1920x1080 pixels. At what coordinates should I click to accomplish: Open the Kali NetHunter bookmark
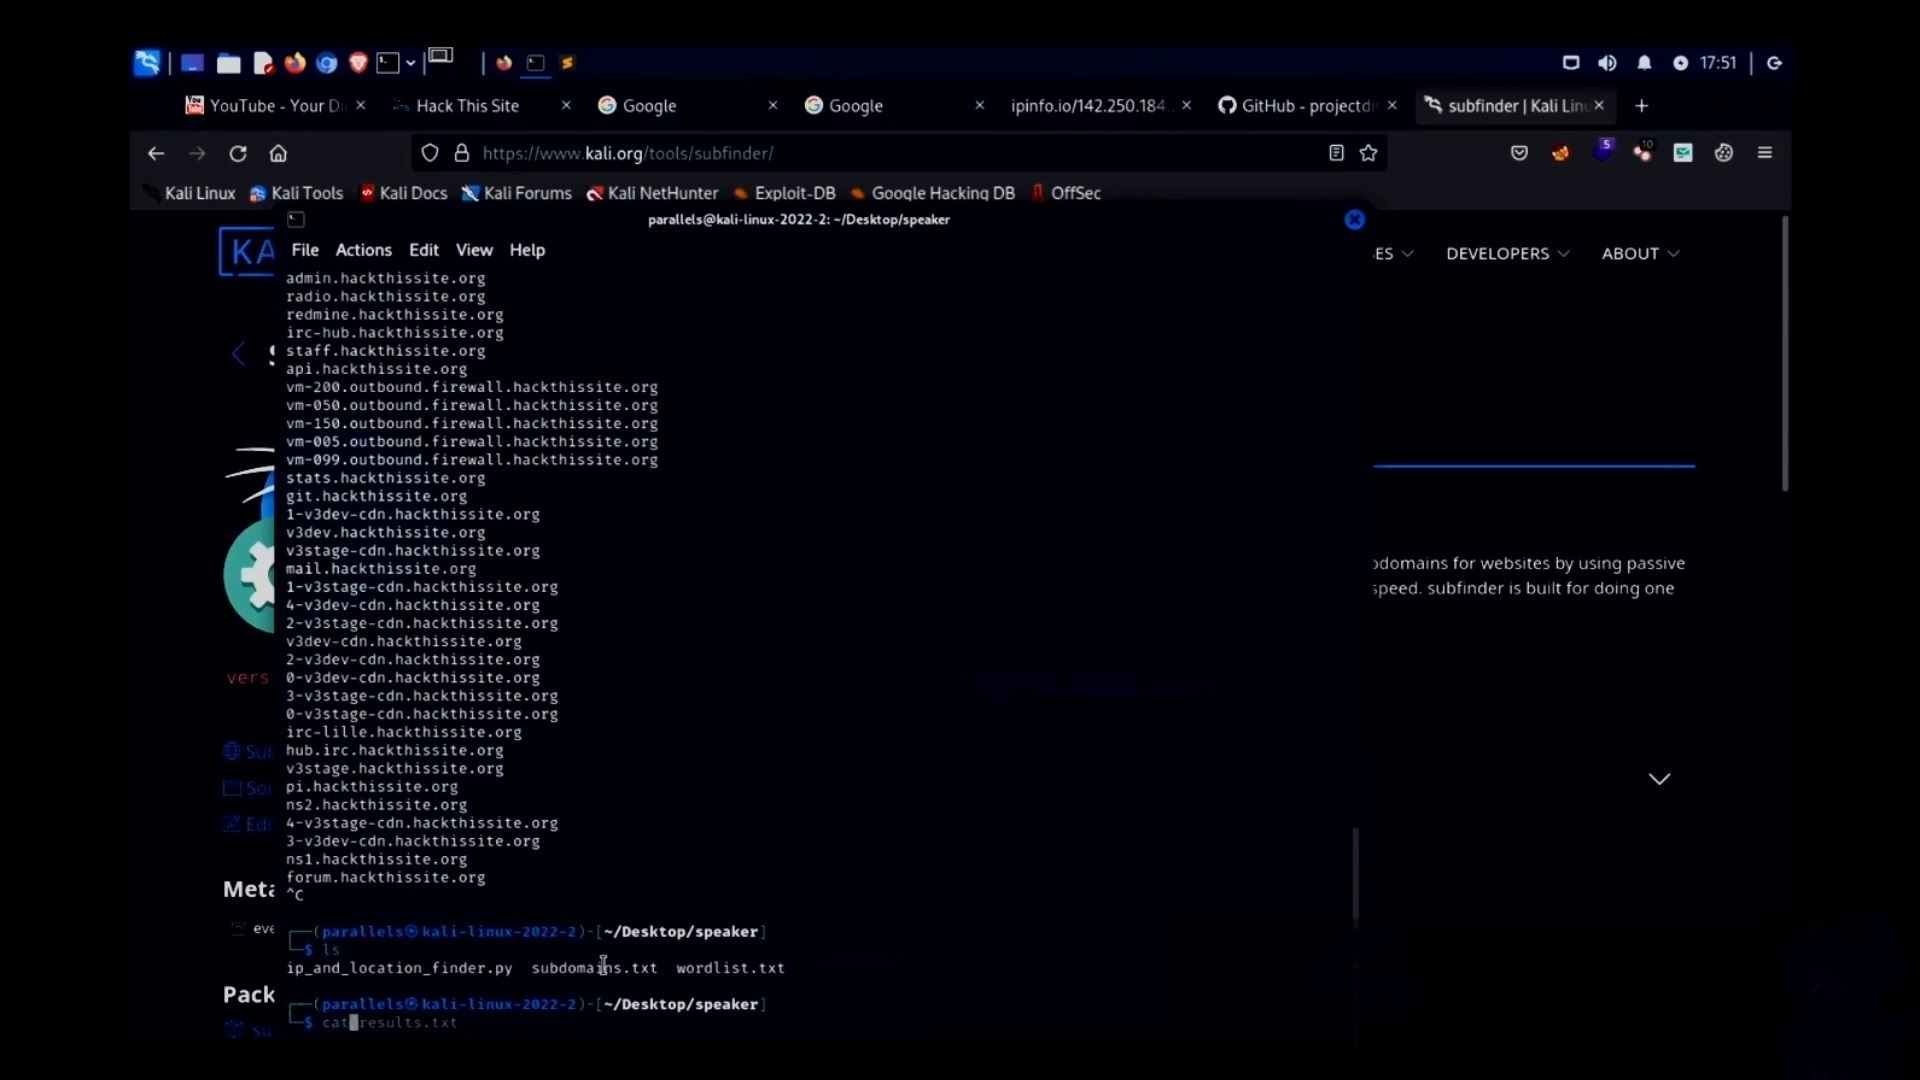pyautogui.click(x=653, y=193)
